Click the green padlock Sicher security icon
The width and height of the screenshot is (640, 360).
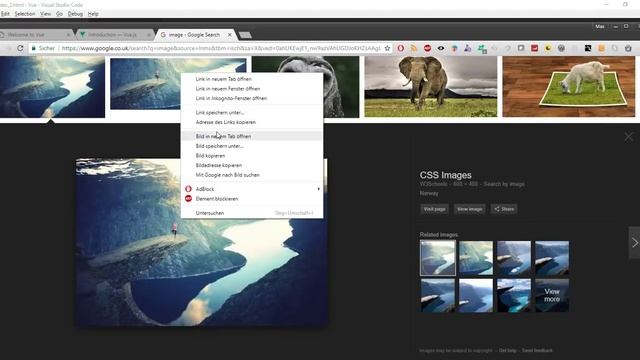coord(34,48)
